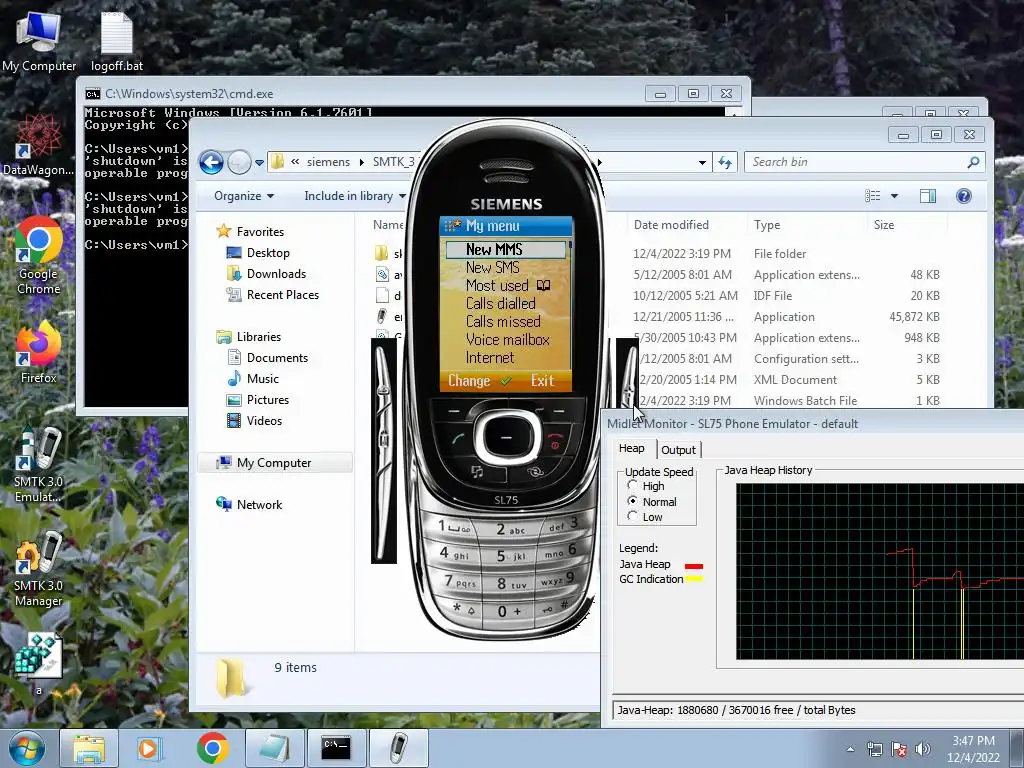The height and width of the screenshot is (768, 1024).
Task: Open SMTK 3.0 Manager desktop shortcut
Action: (x=39, y=569)
